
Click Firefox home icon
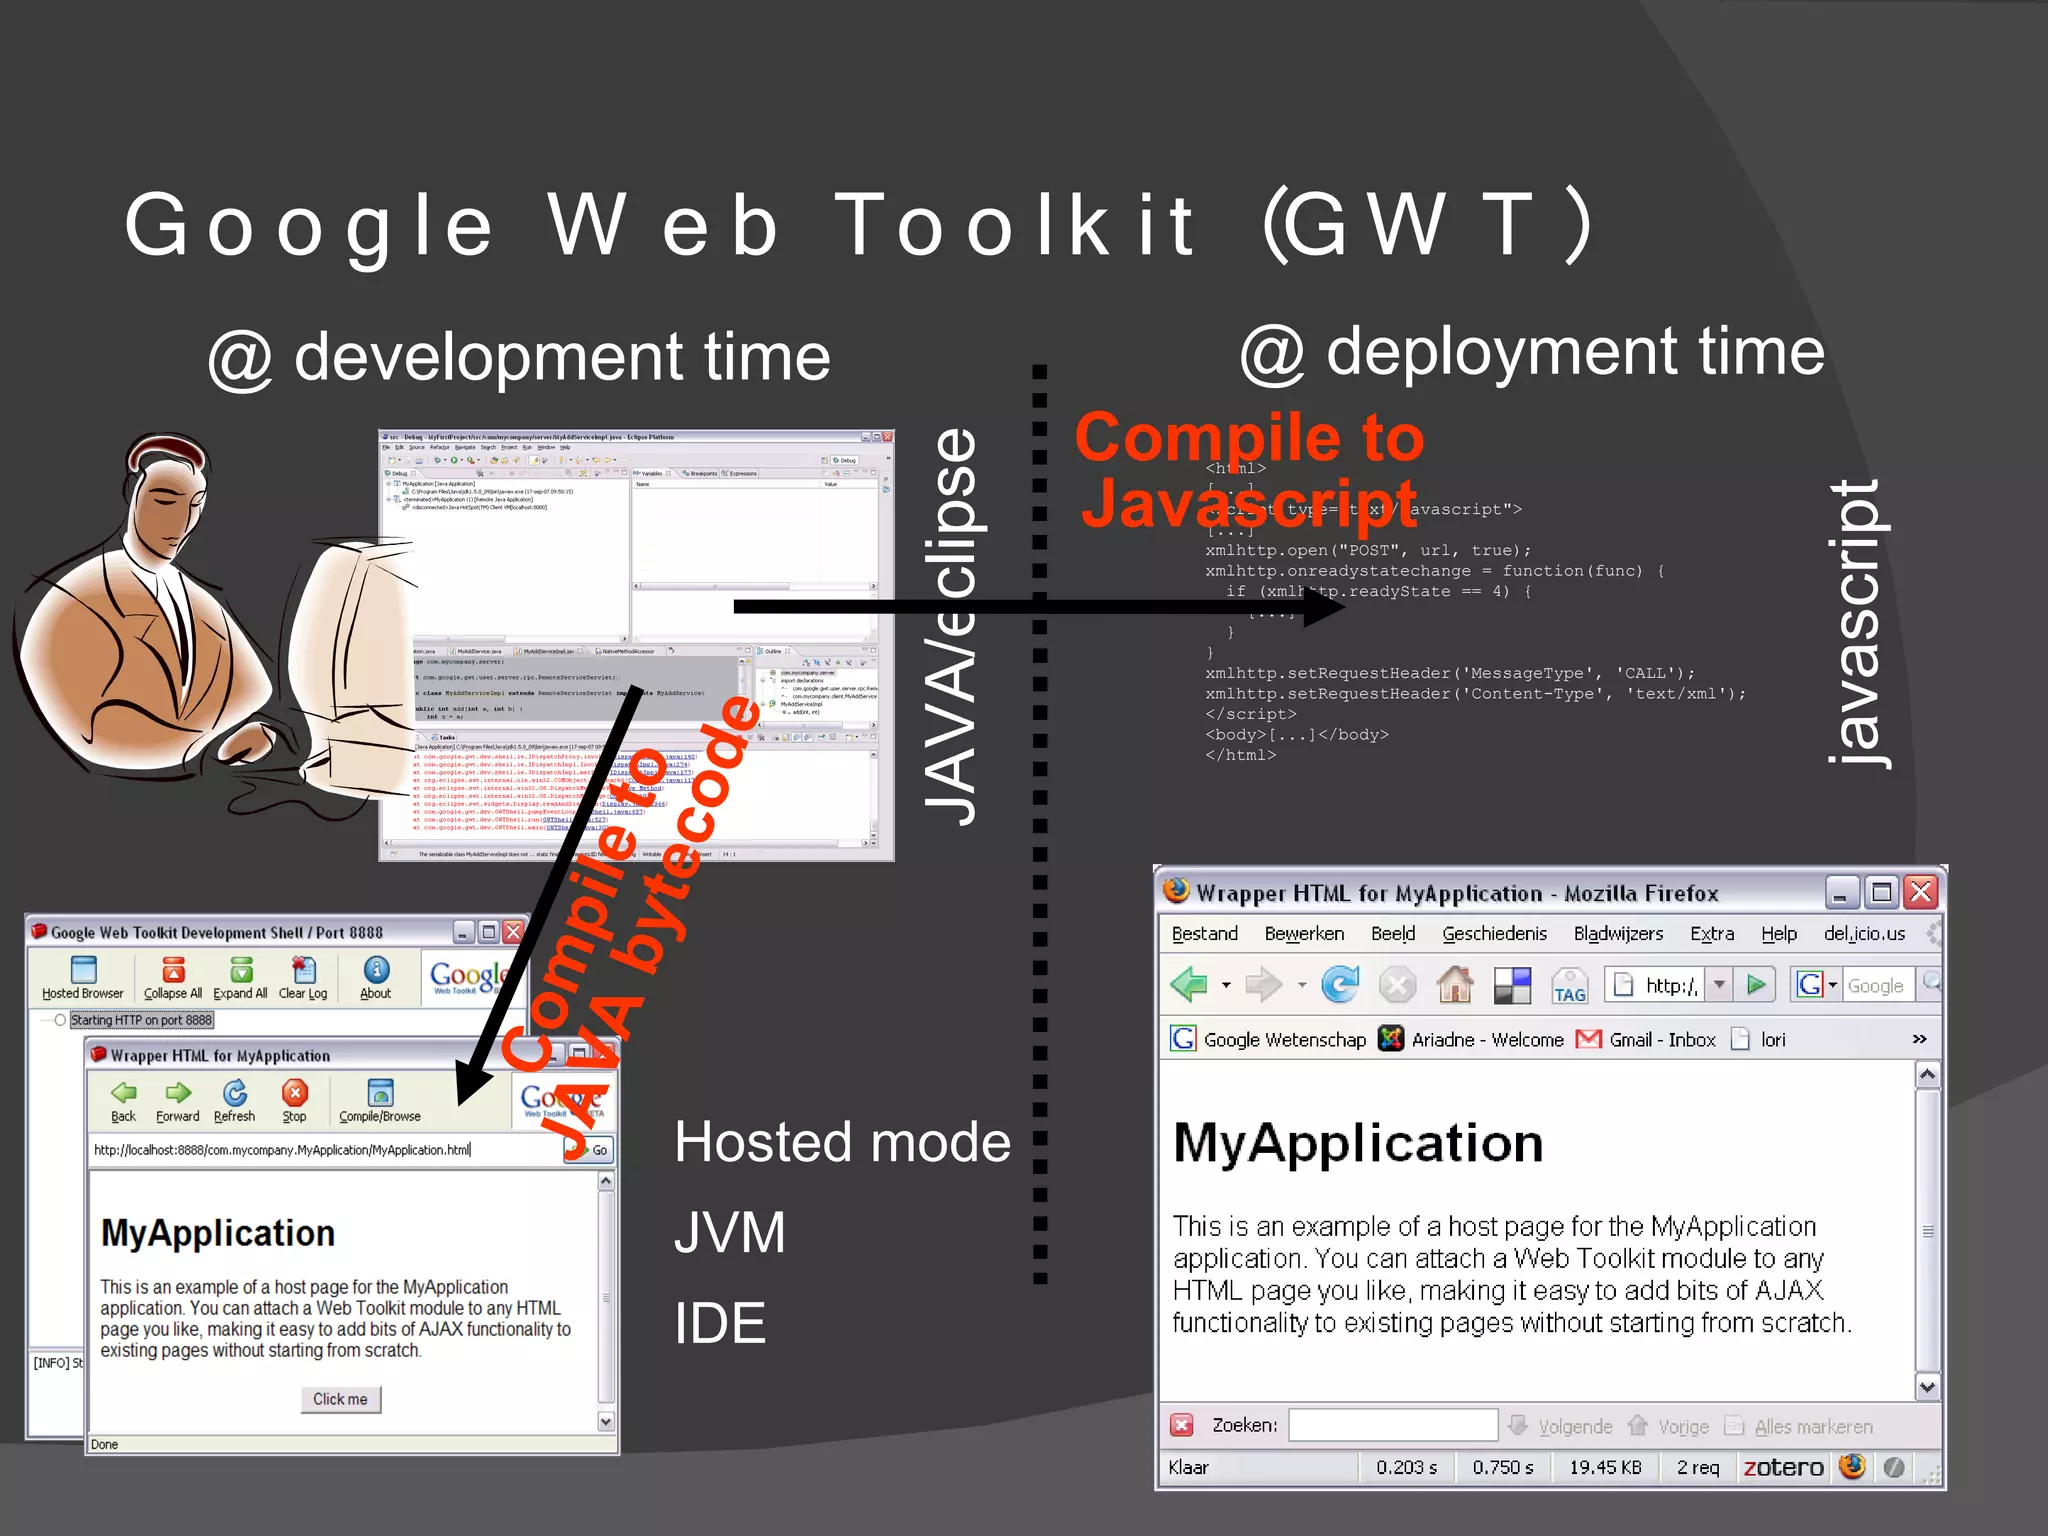(1455, 985)
